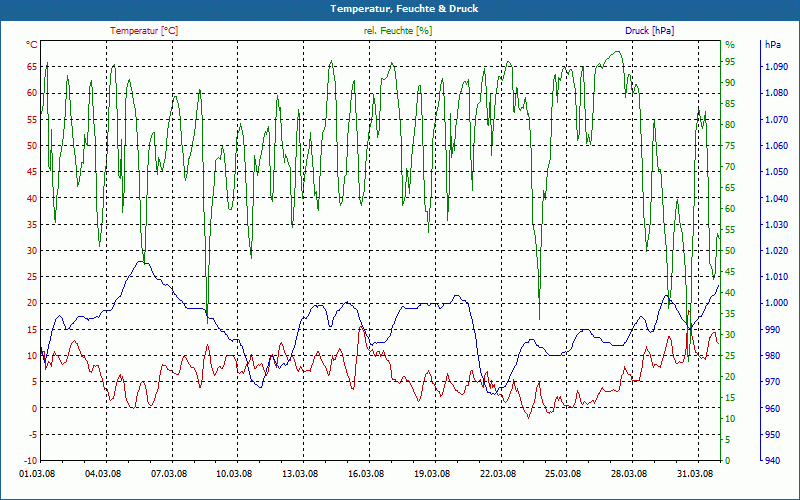Click '-5' on the red temperature axis
This screenshot has height=500, width=800.
33,435
